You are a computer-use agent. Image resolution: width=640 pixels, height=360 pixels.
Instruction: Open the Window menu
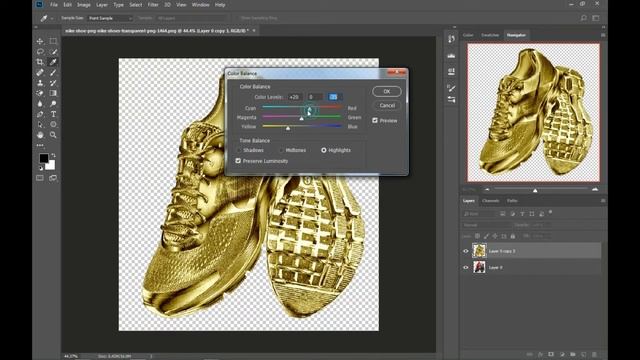point(200,5)
